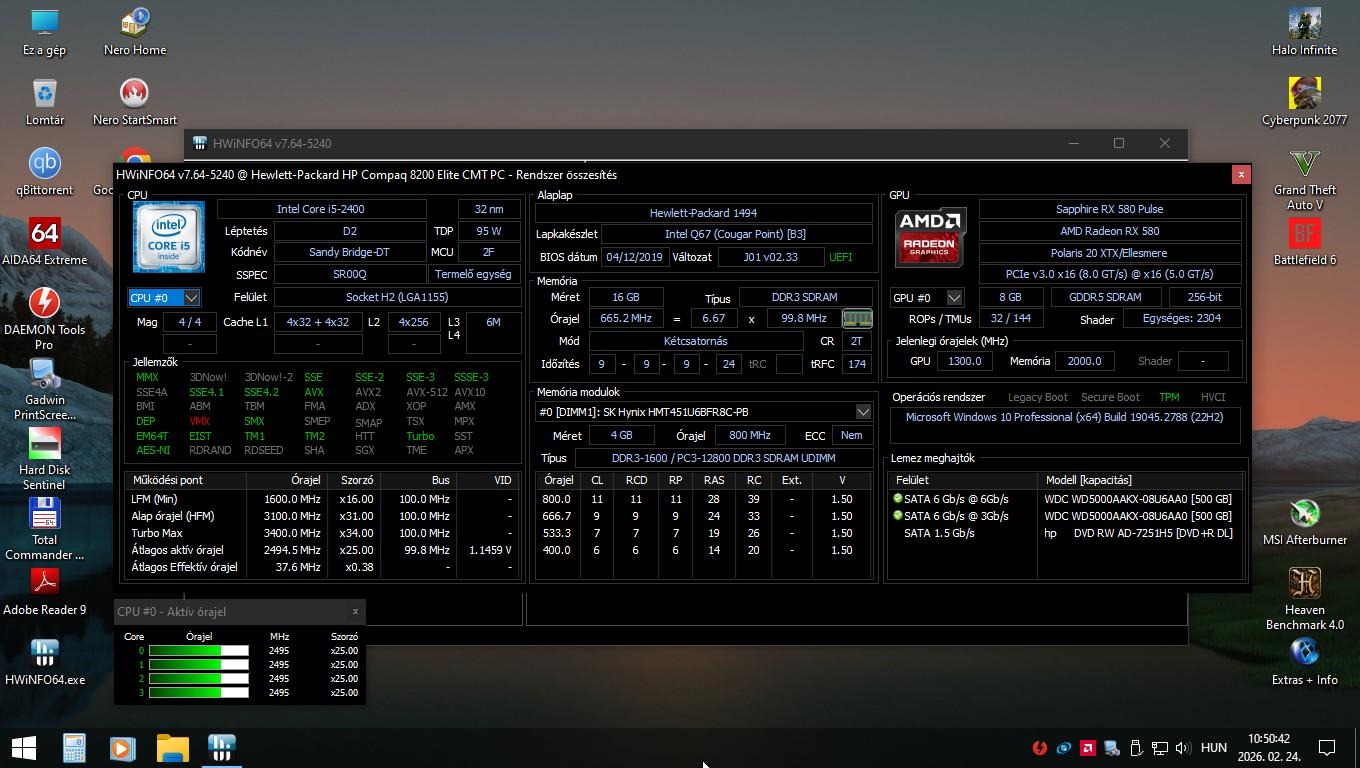Open Total Commander shortcut
This screenshot has width=1360, height=768.
[x=44, y=528]
